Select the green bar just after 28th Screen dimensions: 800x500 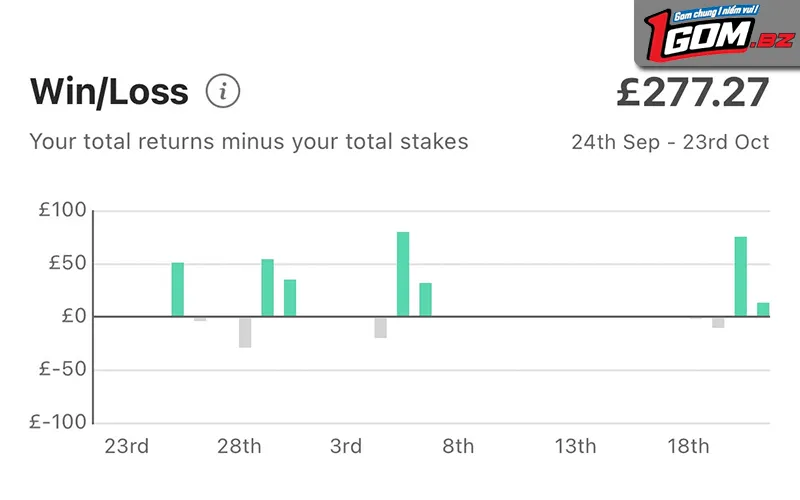267,288
